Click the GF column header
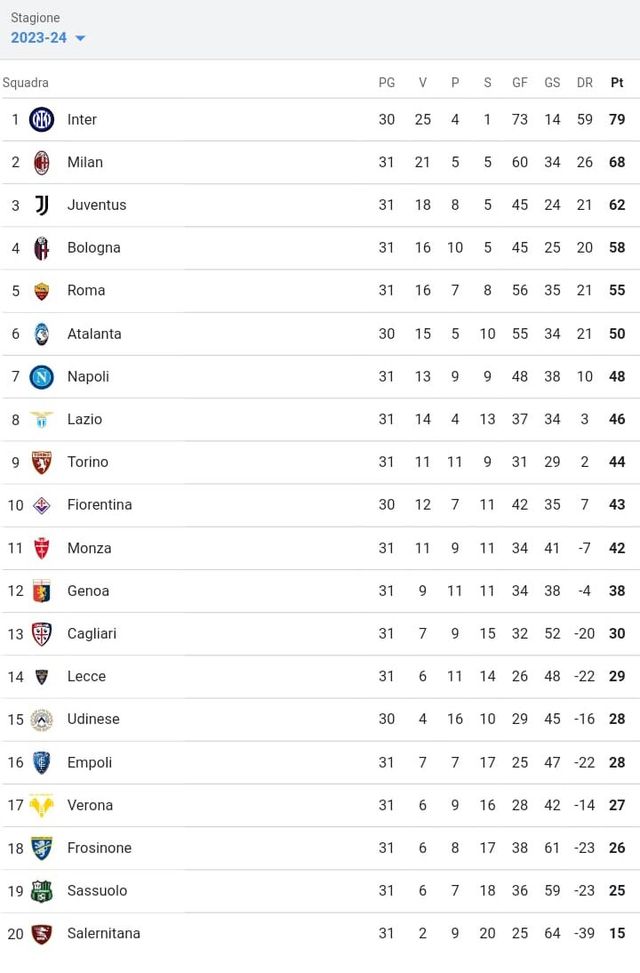 click(x=520, y=83)
